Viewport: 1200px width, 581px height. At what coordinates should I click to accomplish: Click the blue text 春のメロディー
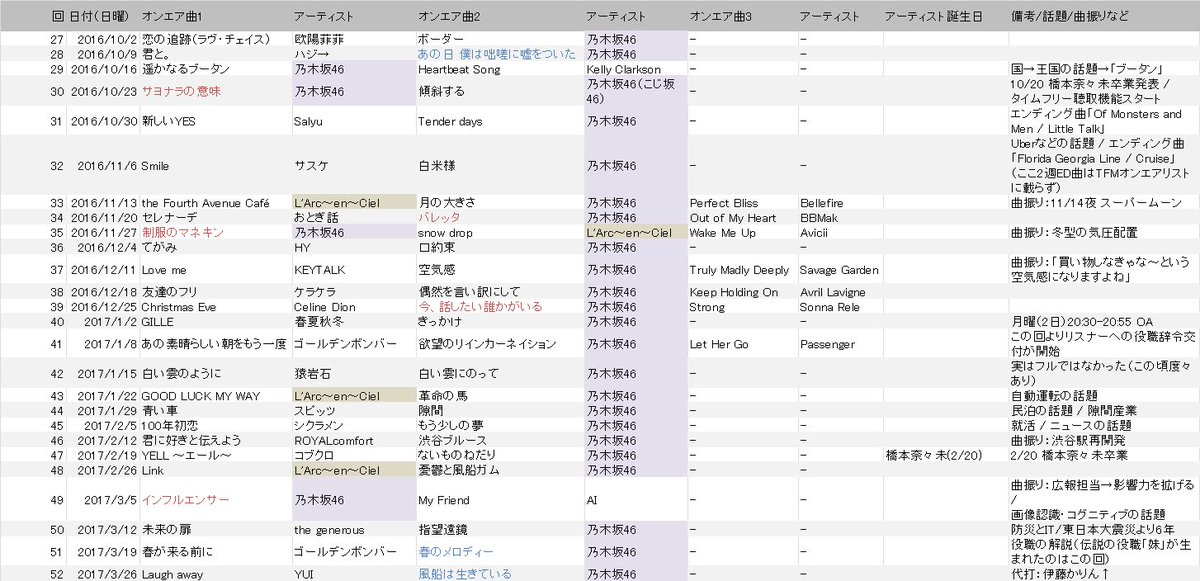tap(456, 552)
